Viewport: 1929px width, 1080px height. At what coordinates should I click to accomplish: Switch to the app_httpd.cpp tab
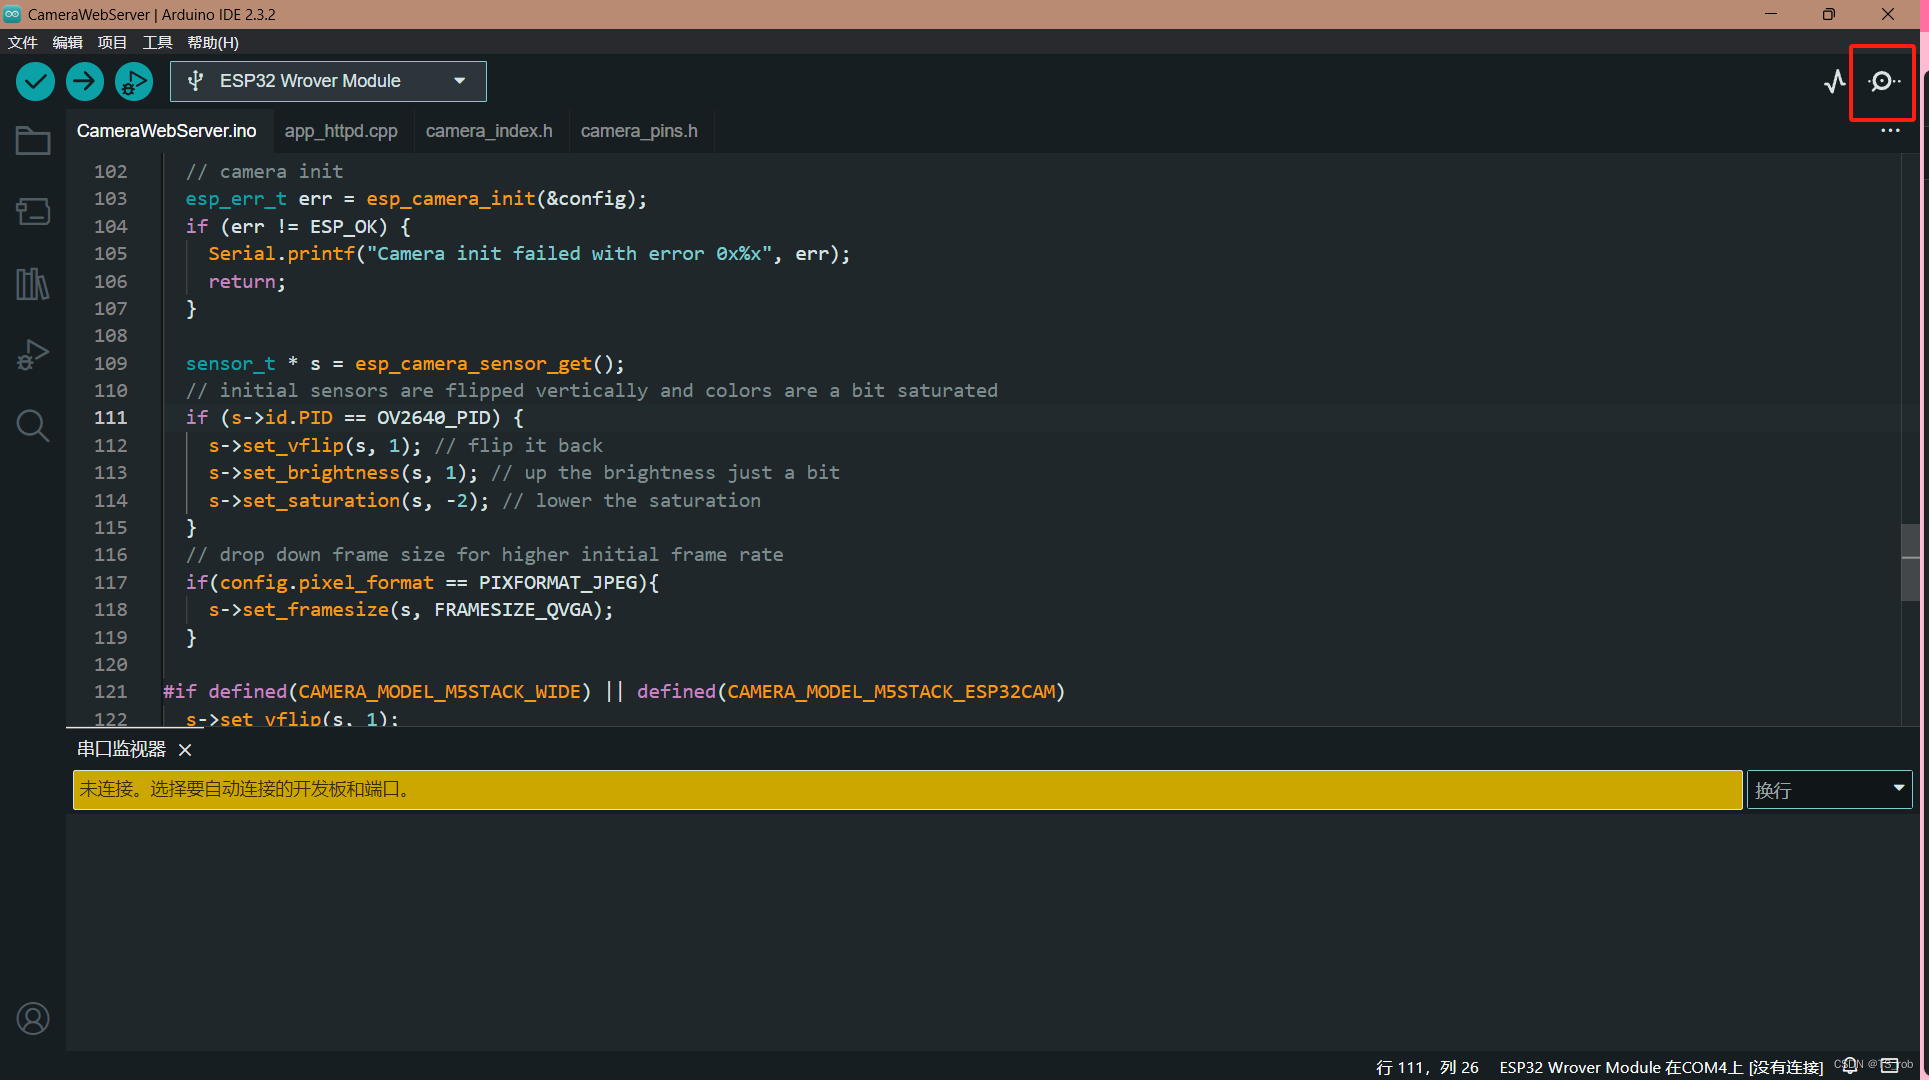tap(341, 131)
